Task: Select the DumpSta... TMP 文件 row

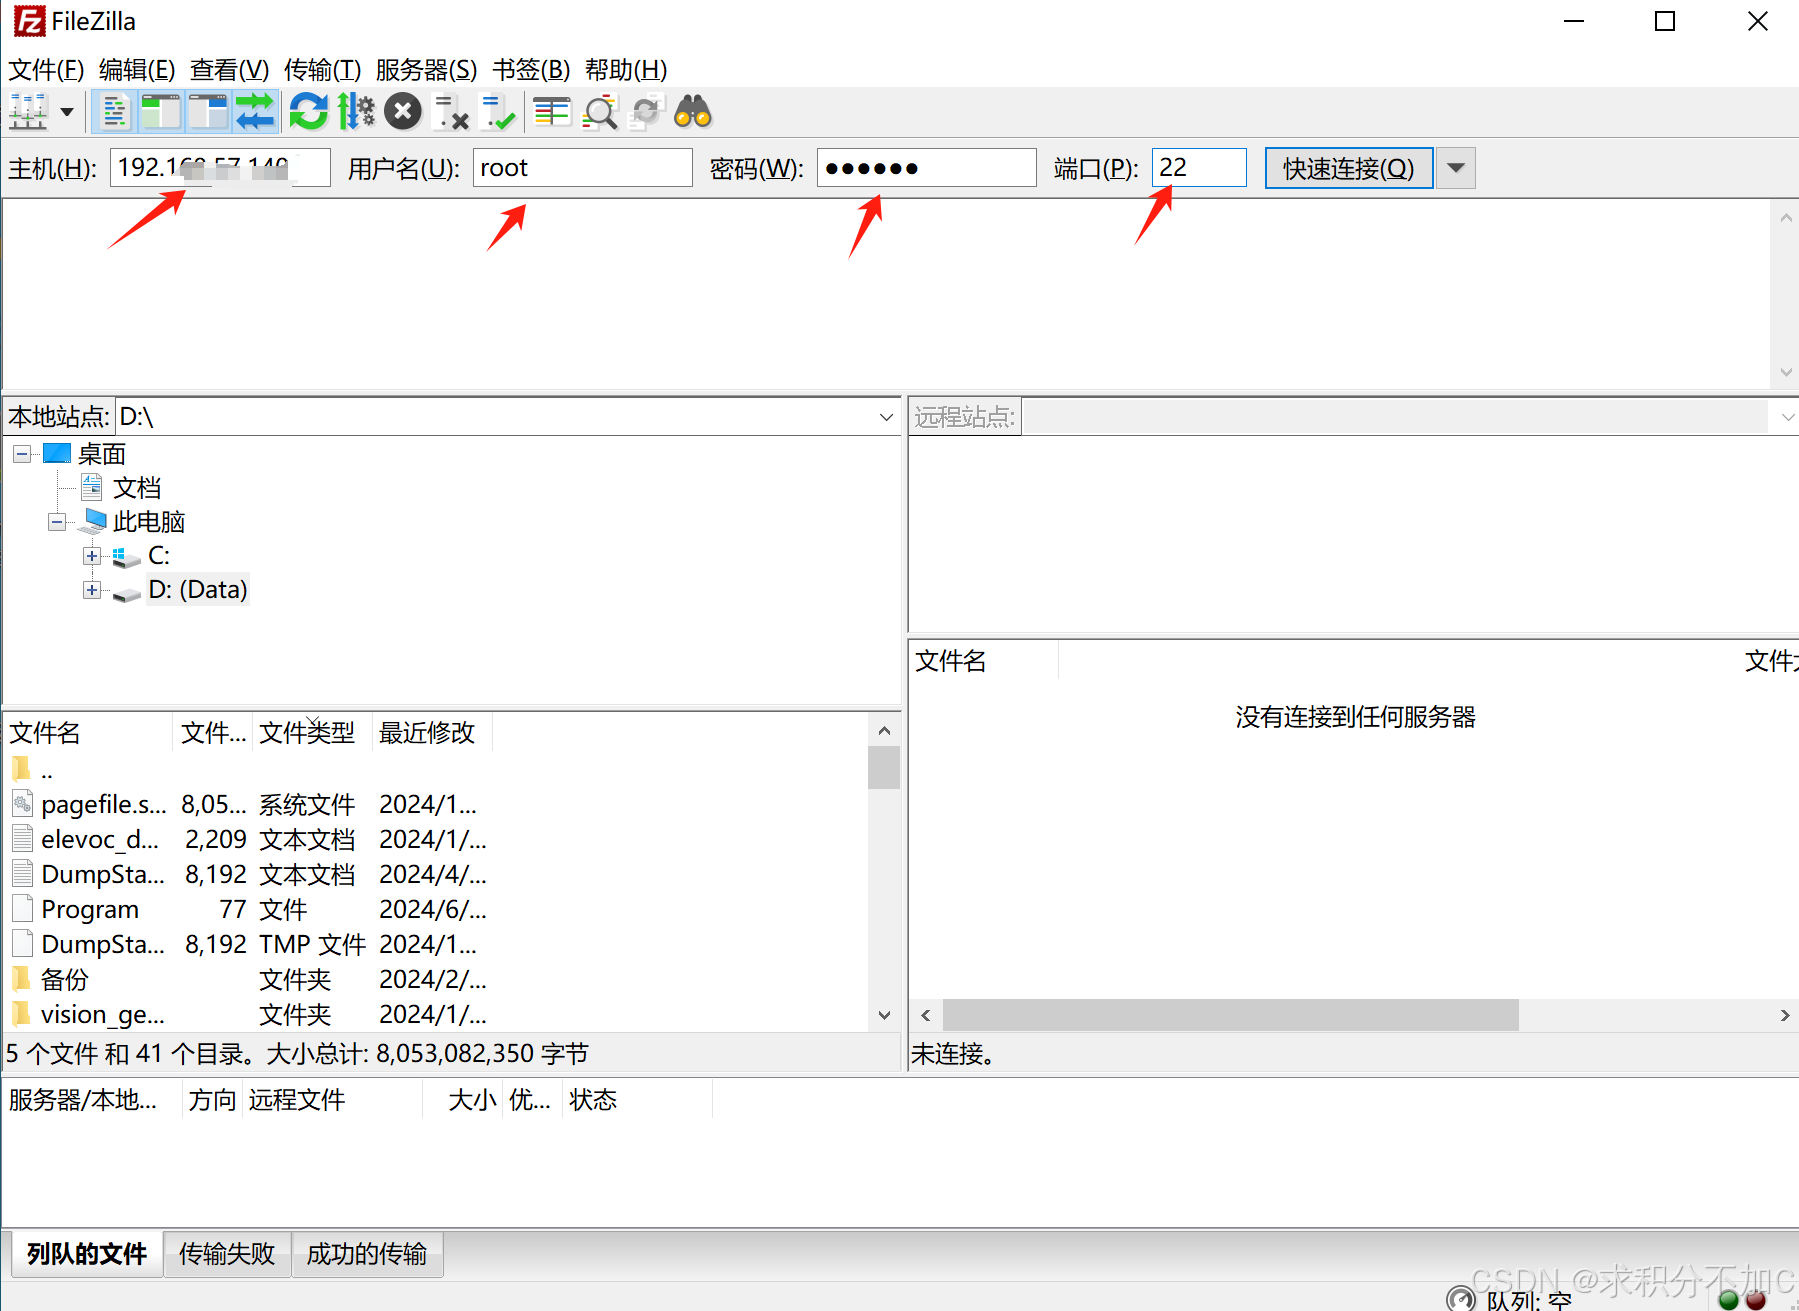Action: 437,945
